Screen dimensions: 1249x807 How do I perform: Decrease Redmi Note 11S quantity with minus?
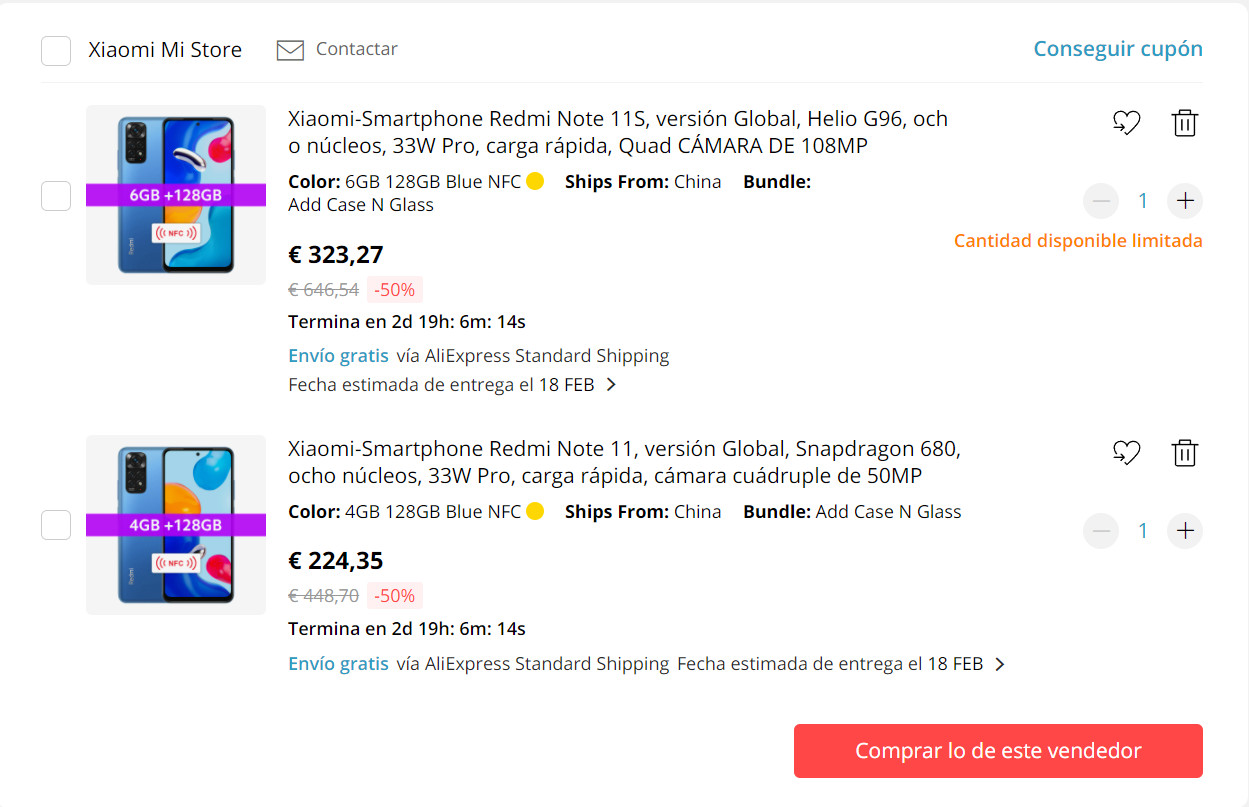[x=1101, y=201]
